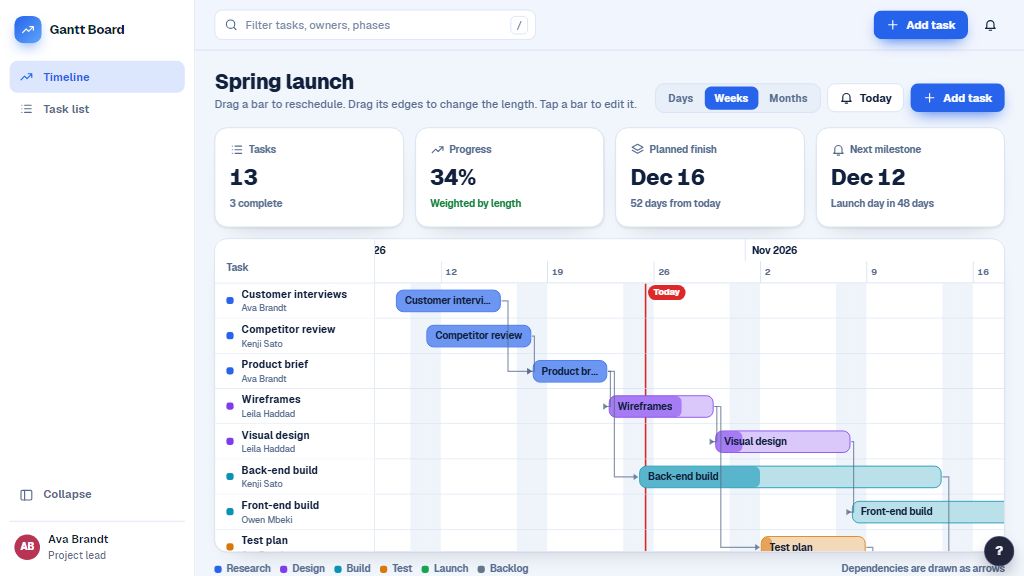
Task: Focus the filter tasks search field
Action: tap(375, 25)
